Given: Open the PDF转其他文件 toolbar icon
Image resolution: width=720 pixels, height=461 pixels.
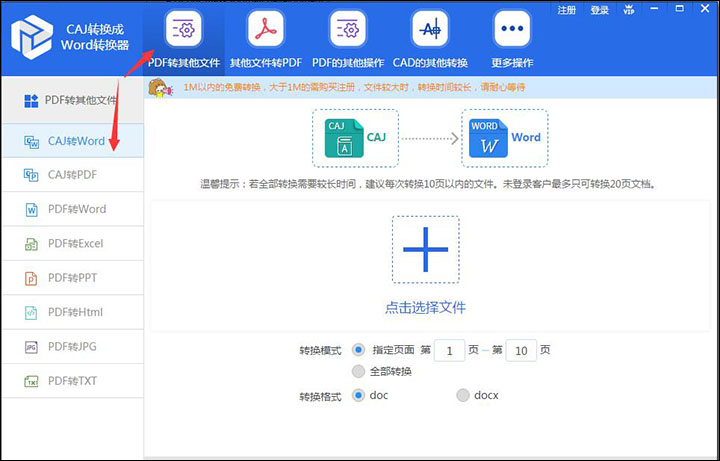Looking at the screenshot, I should click(183, 29).
